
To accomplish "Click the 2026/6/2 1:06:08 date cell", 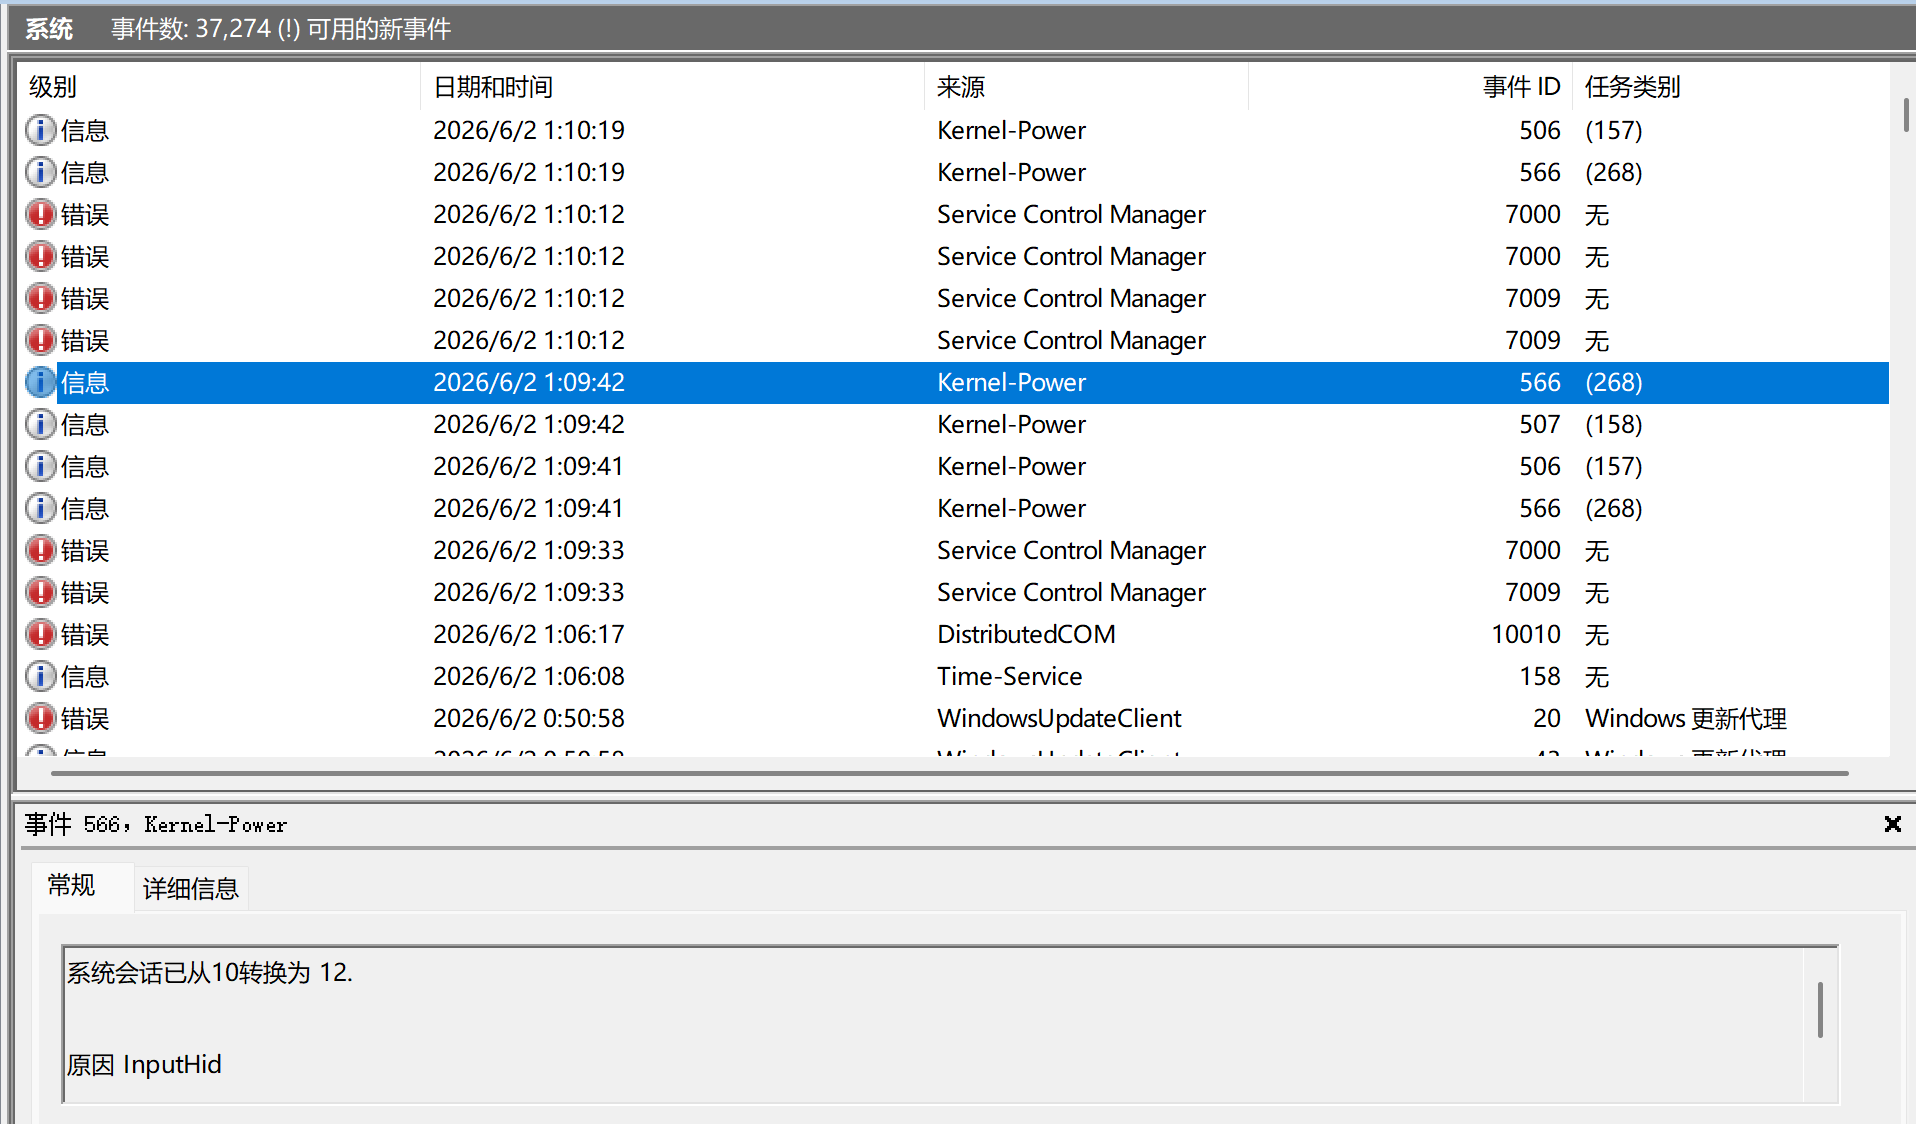I will (528, 676).
